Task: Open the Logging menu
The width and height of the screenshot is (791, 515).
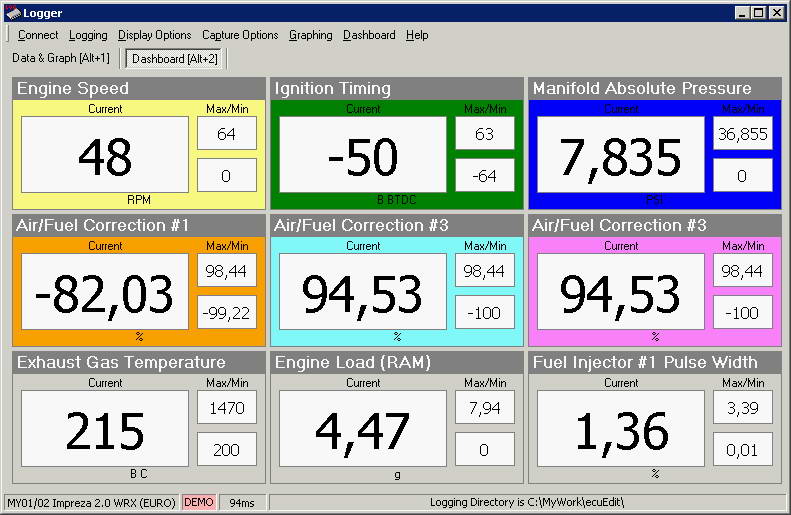Action: pyautogui.click(x=88, y=35)
